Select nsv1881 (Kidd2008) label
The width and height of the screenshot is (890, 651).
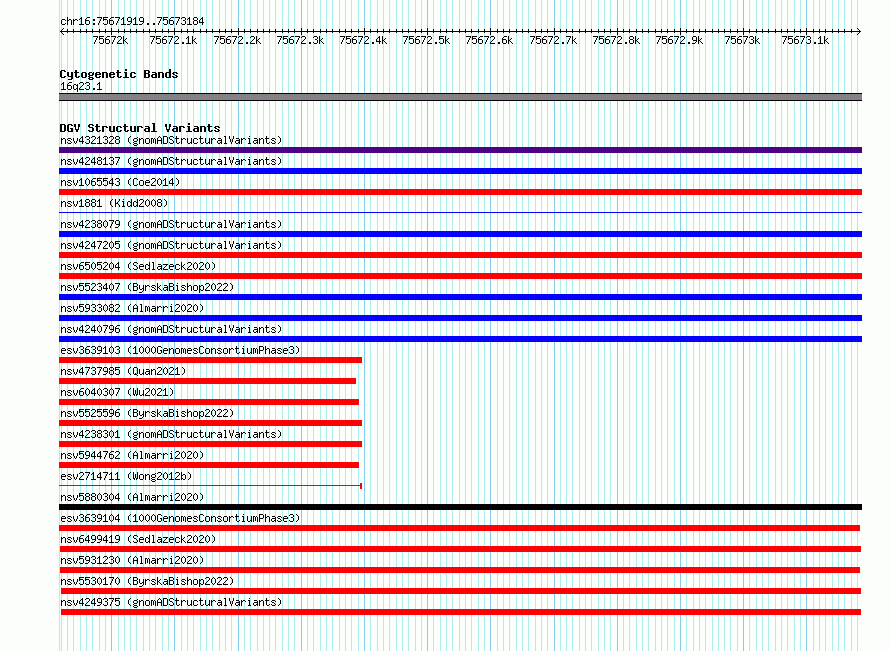[114, 203]
